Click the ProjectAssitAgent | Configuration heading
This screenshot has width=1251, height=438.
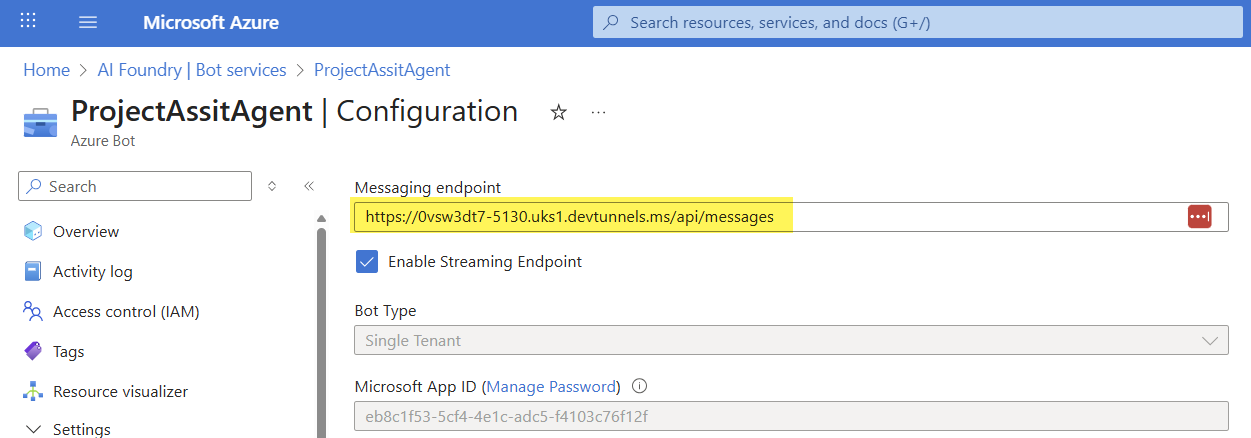(295, 111)
